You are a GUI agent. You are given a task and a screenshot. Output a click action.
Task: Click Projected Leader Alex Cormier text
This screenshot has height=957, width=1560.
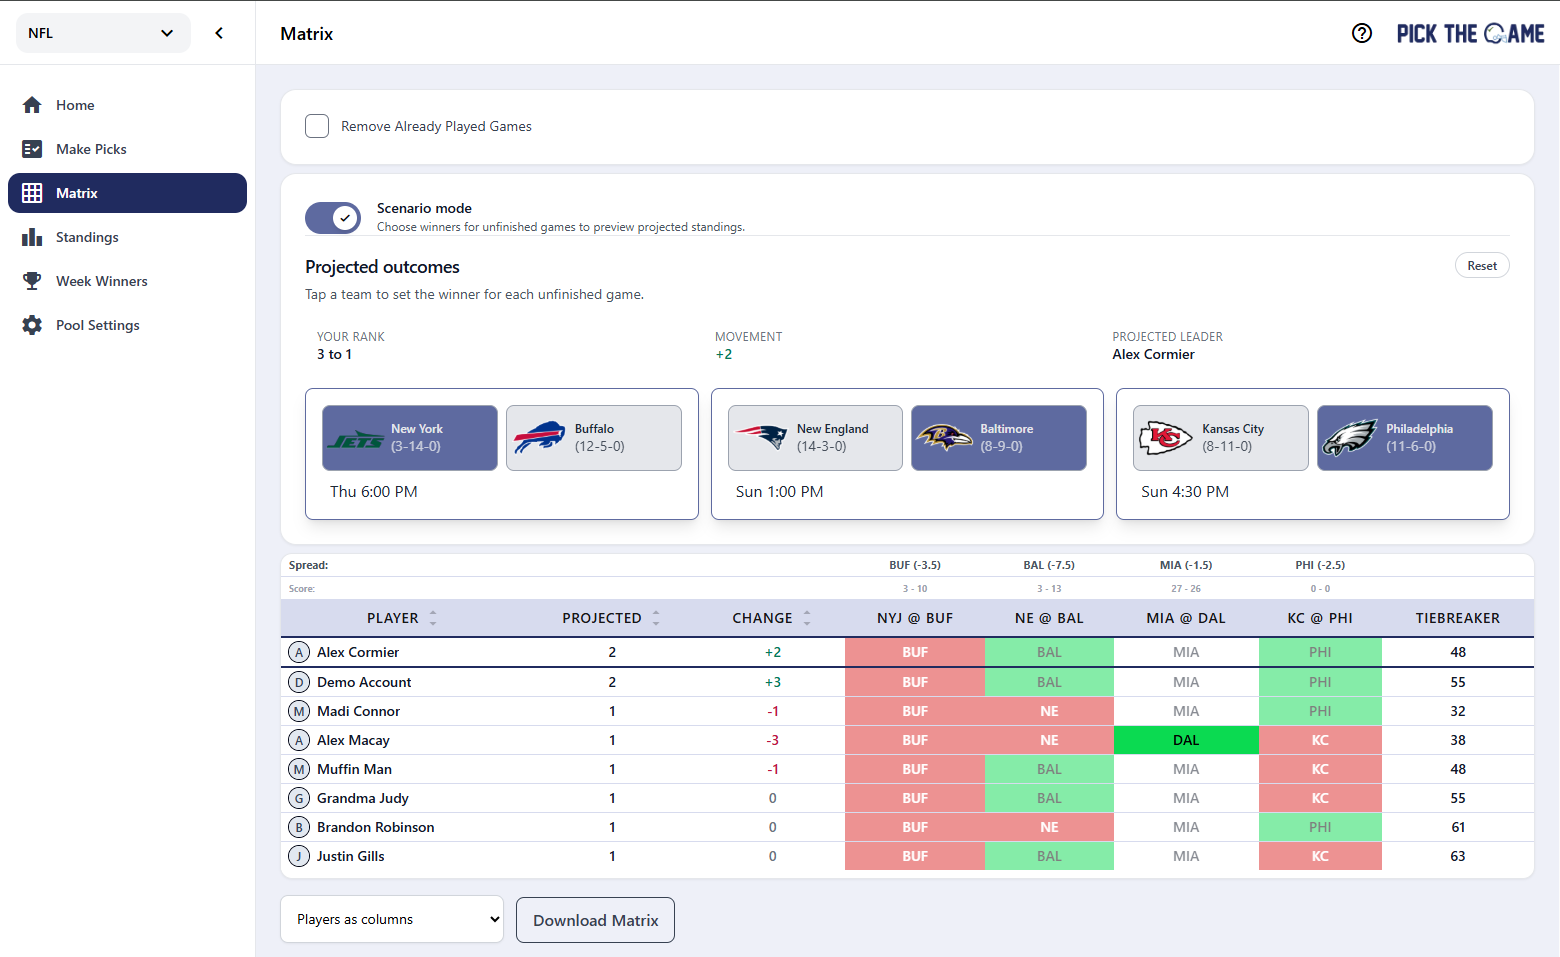1153,354
